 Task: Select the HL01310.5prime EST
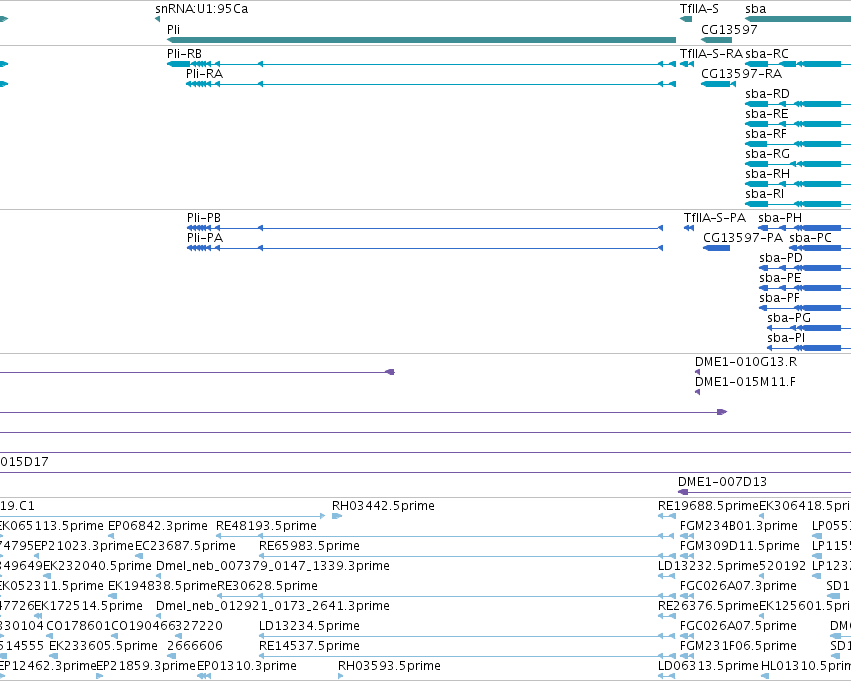[765, 676]
